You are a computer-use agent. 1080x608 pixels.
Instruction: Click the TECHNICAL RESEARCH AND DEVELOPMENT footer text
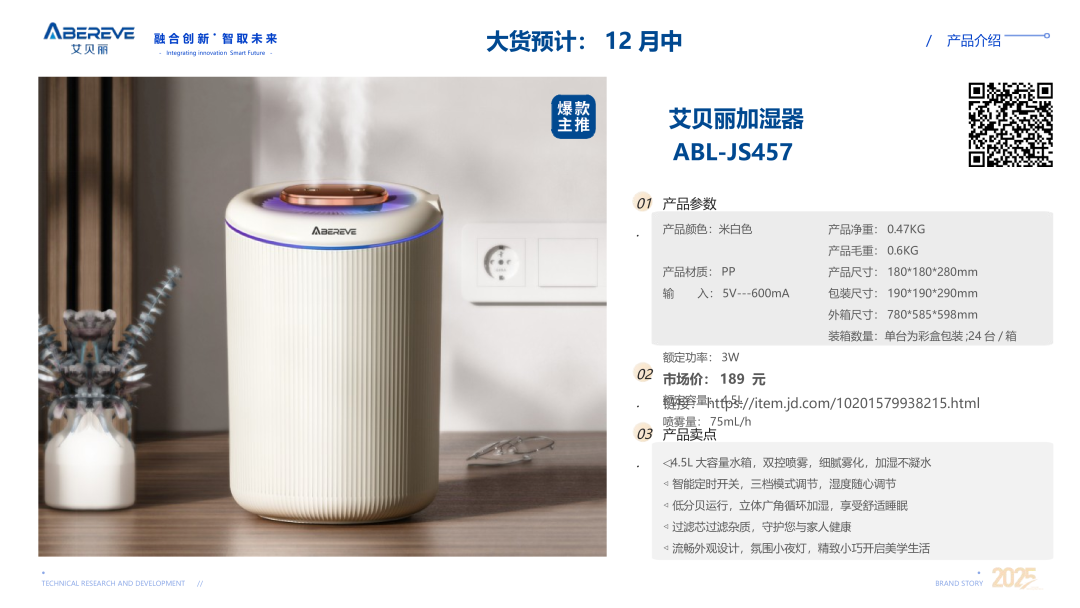113,583
